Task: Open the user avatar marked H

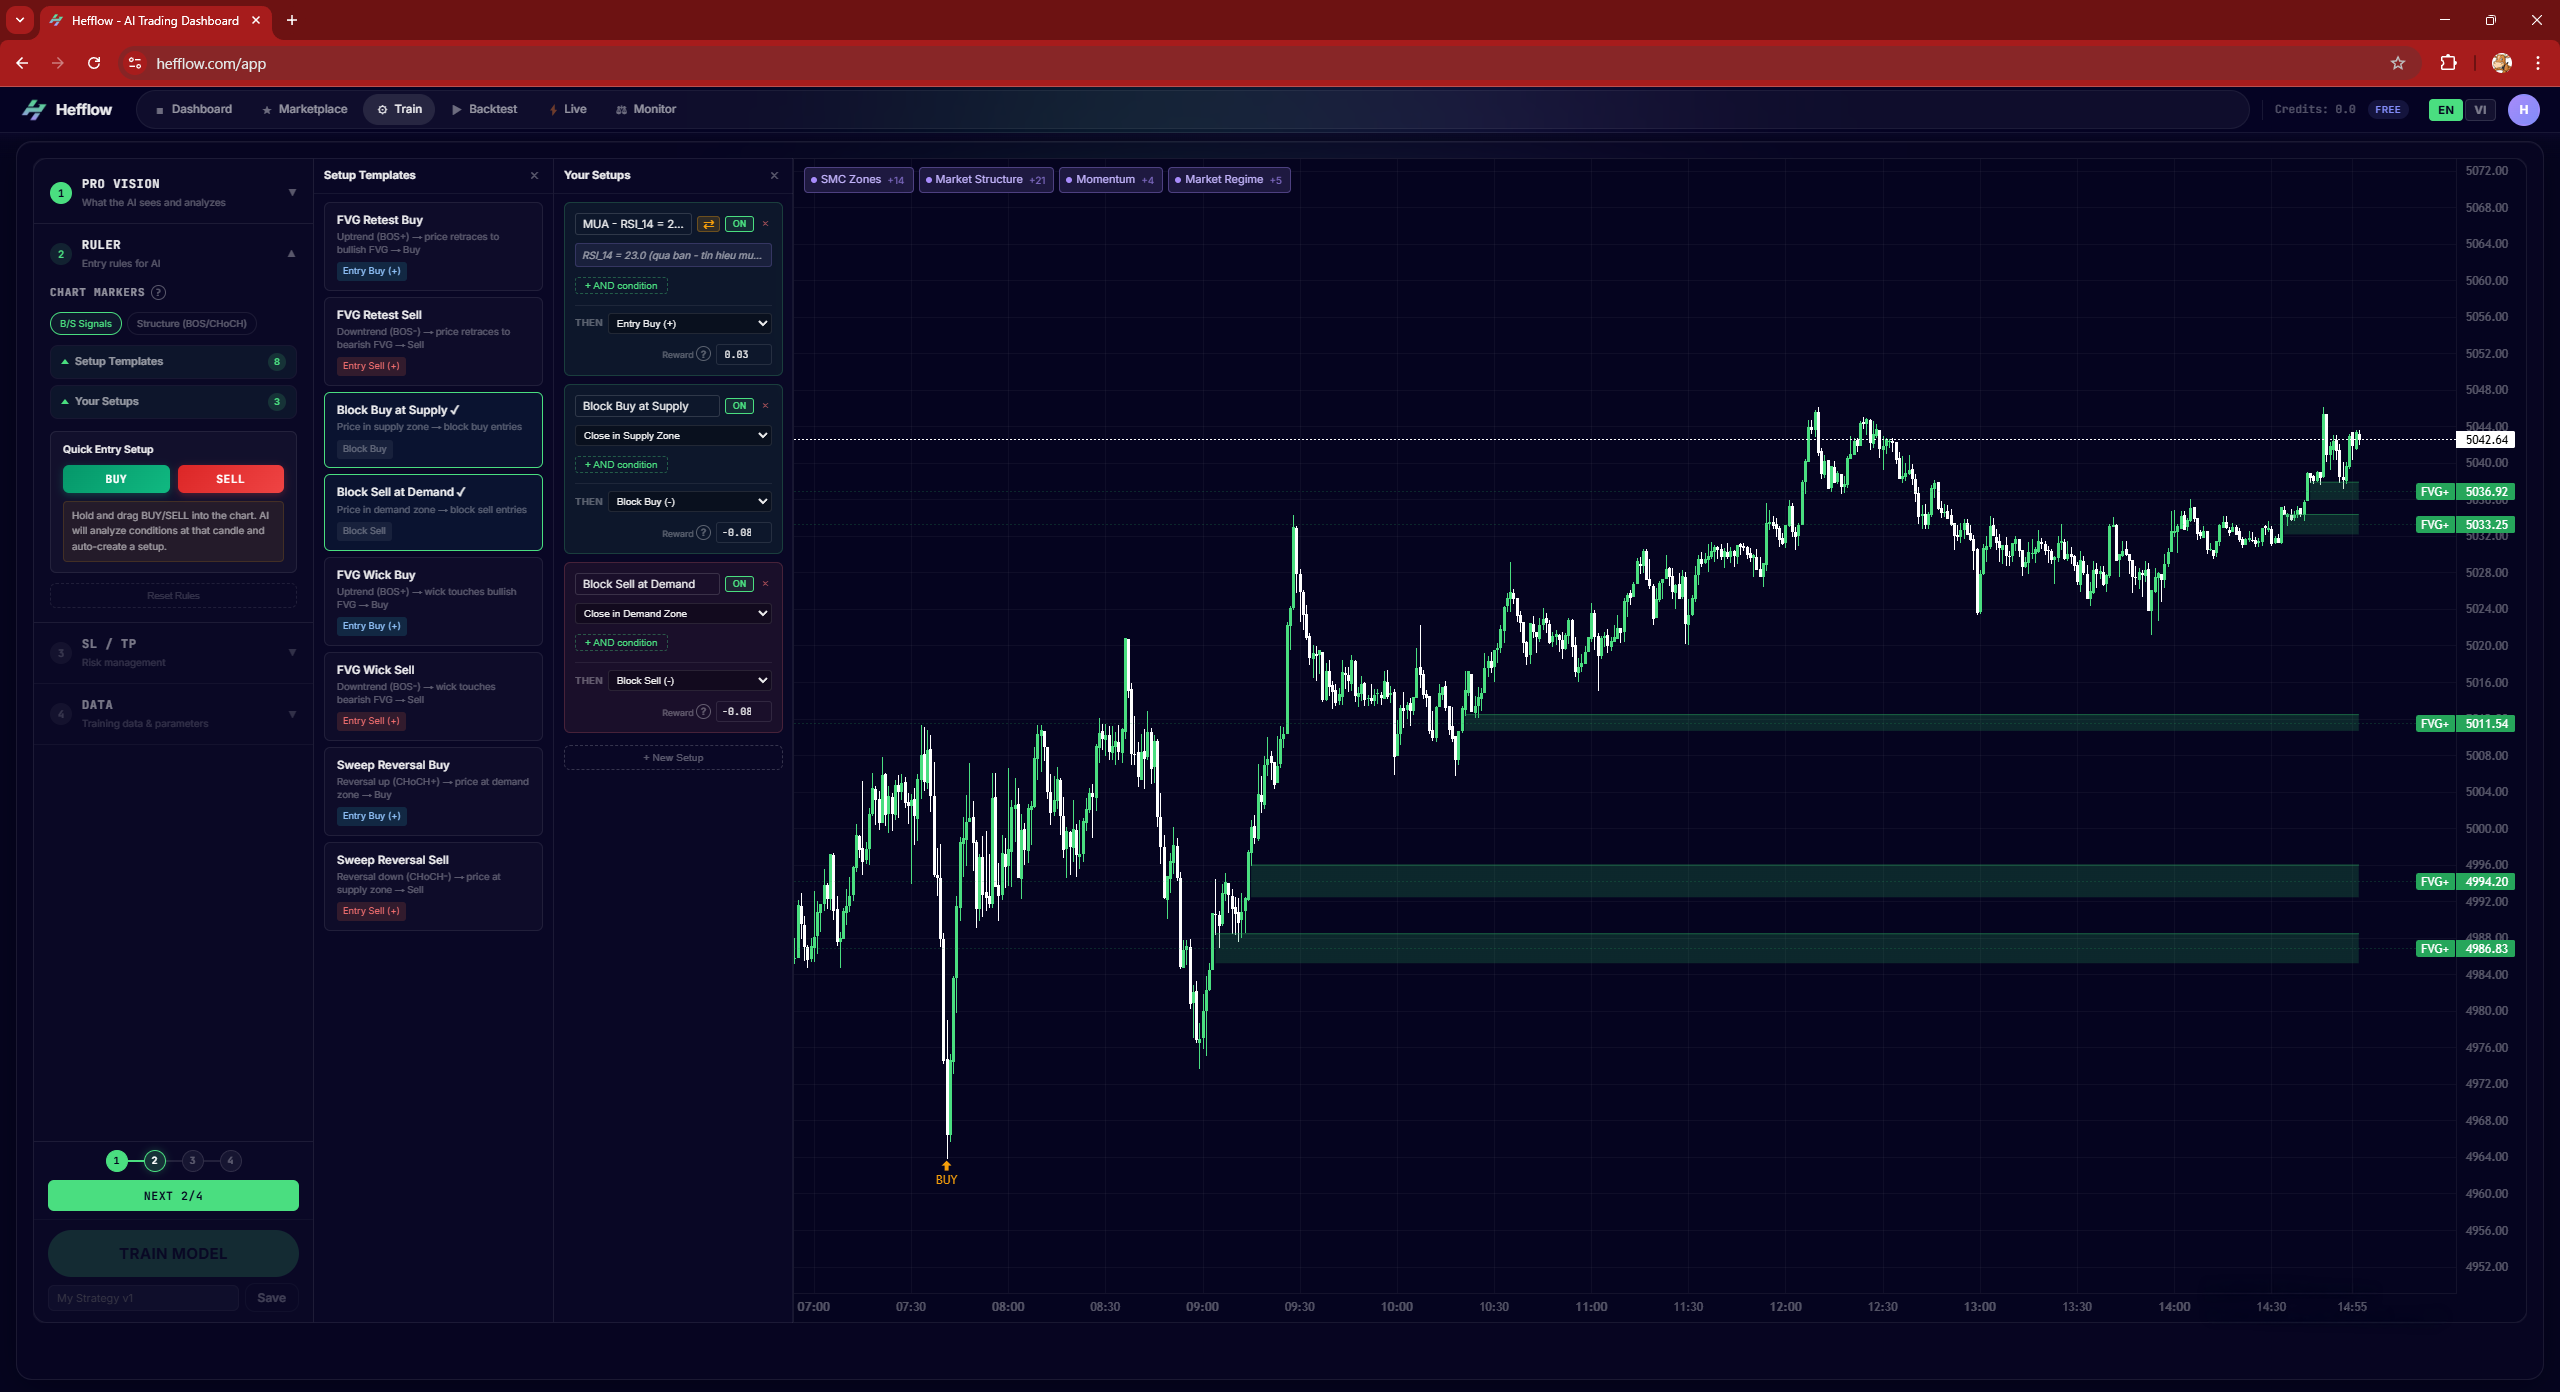Action: [x=2524, y=109]
